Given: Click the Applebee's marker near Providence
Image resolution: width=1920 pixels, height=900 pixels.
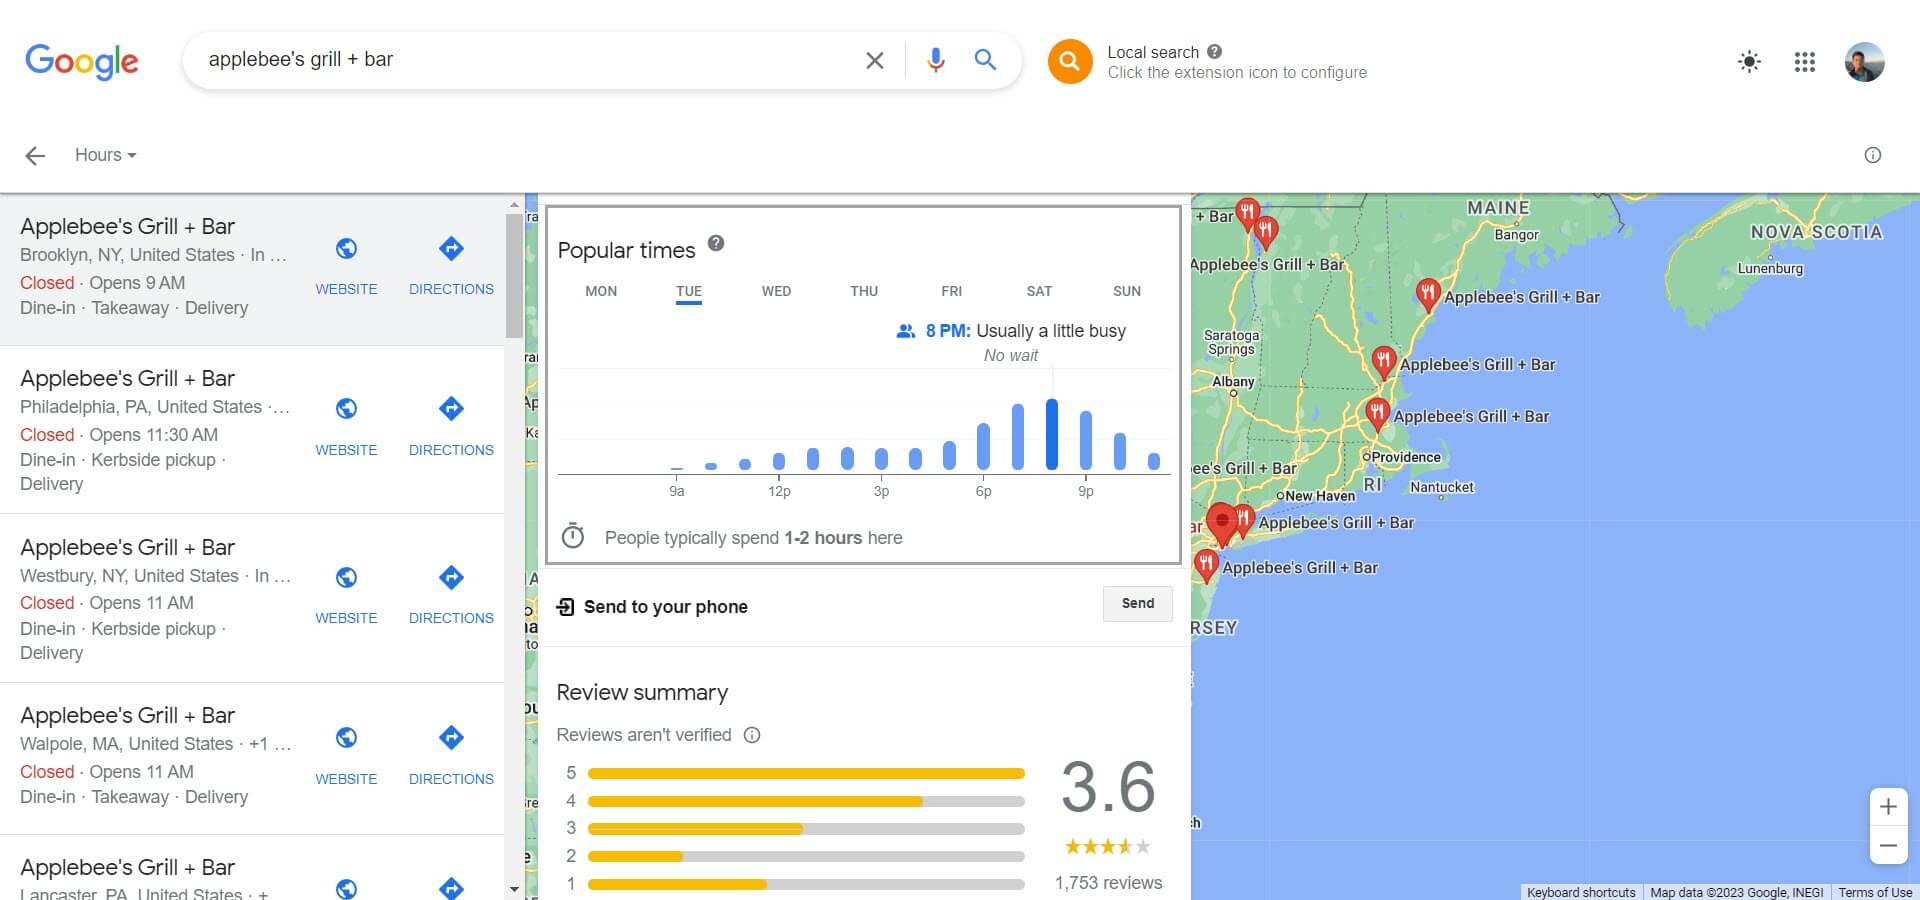Looking at the screenshot, I should tap(1378, 412).
